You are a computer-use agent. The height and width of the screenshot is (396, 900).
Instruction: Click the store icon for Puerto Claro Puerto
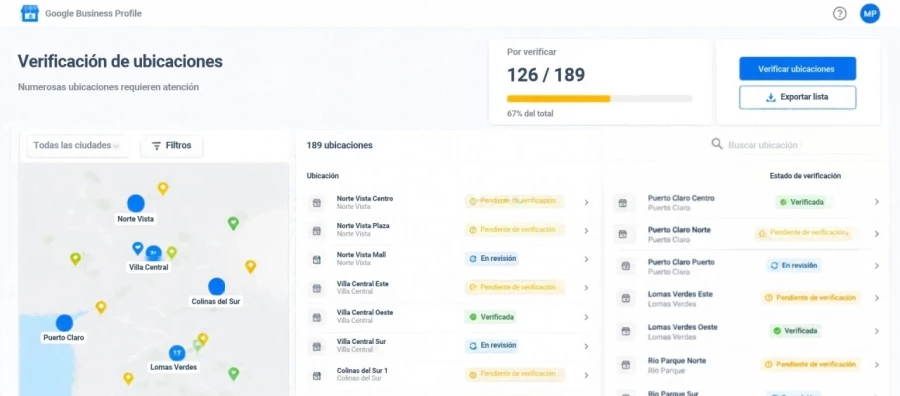pyautogui.click(x=626, y=266)
